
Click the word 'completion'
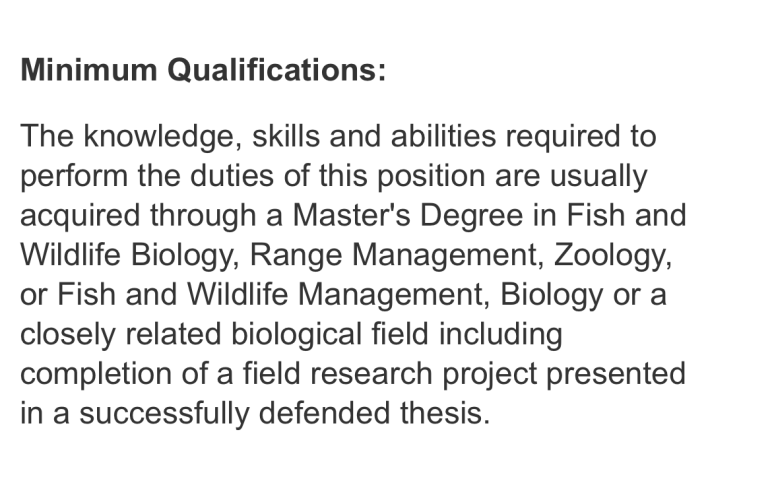point(96,374)
